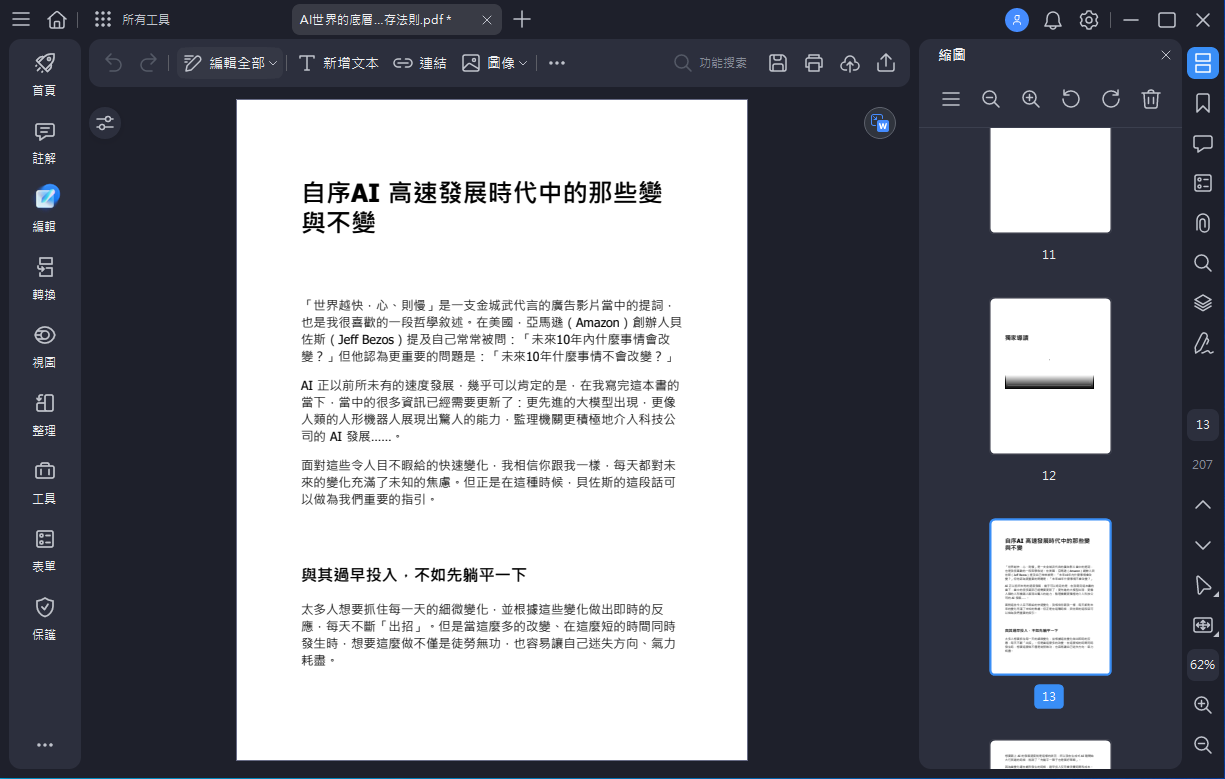Open the attachments paperclip panel
Viewport: 1225px width, 779px height.
1202,223
